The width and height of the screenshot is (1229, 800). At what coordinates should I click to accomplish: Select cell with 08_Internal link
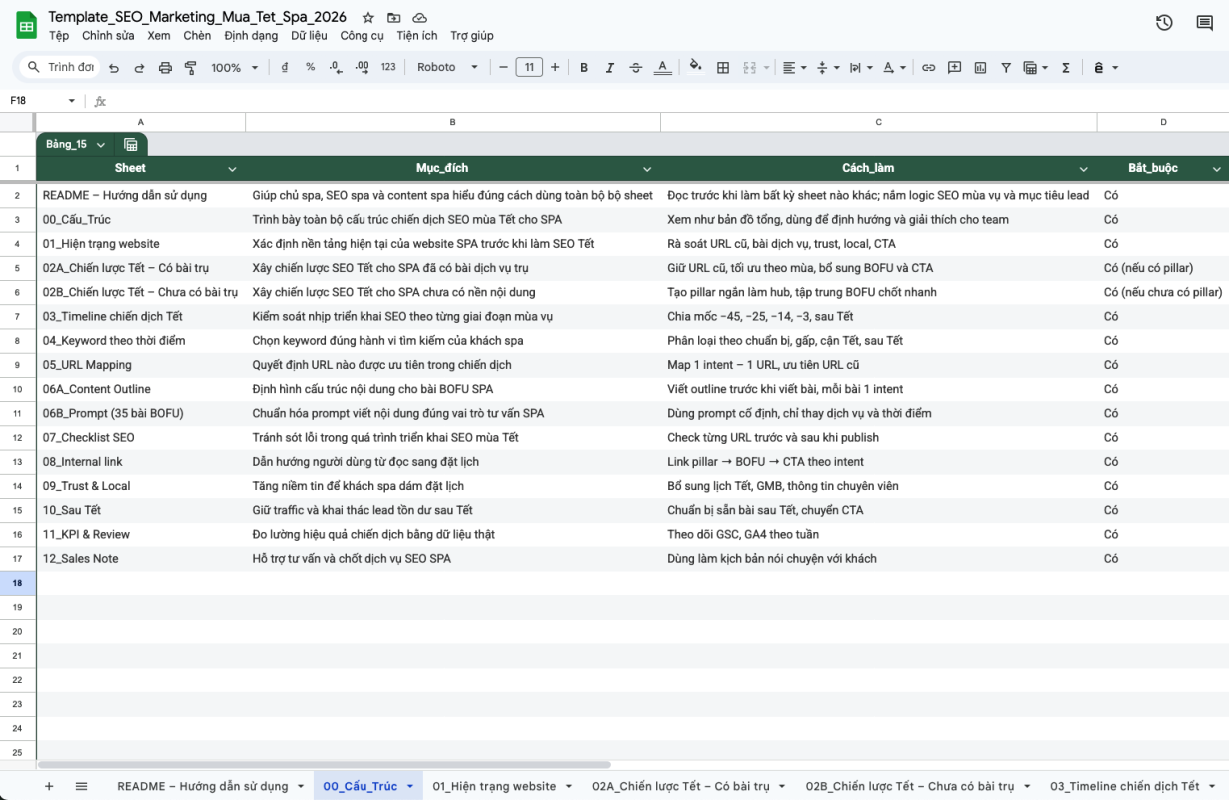coord(141,462)
